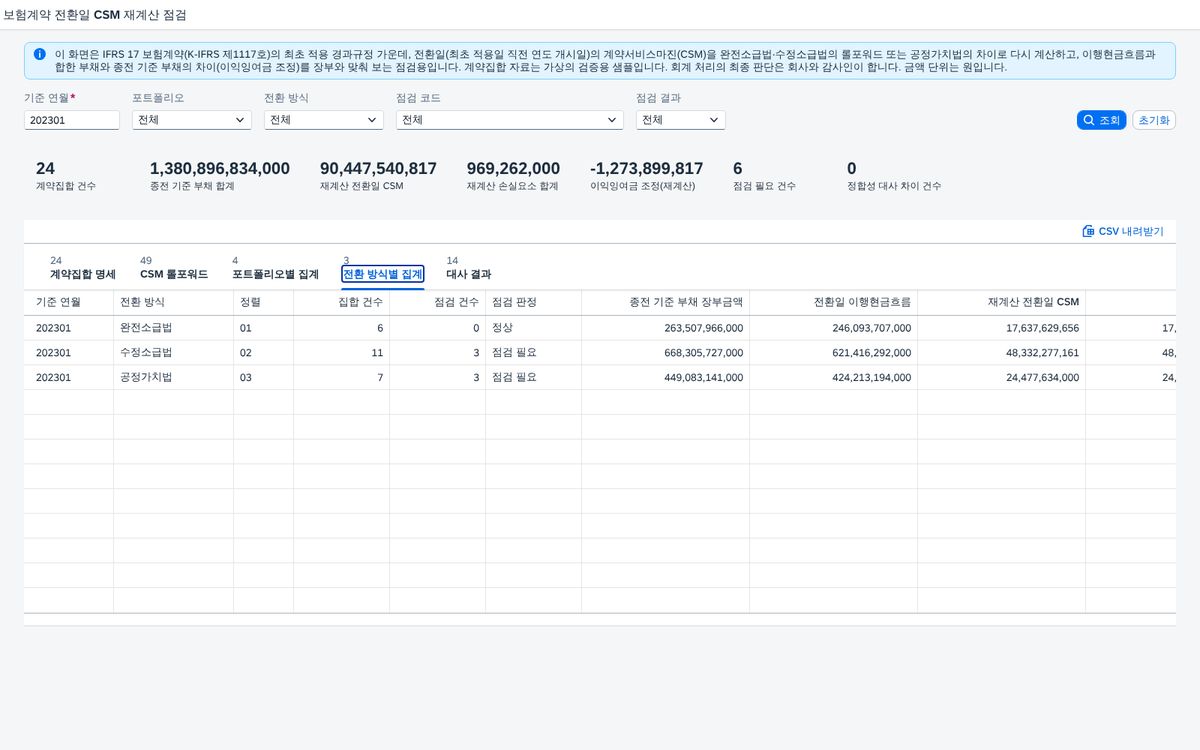Click the 정렬 column header

pos(264,302)
